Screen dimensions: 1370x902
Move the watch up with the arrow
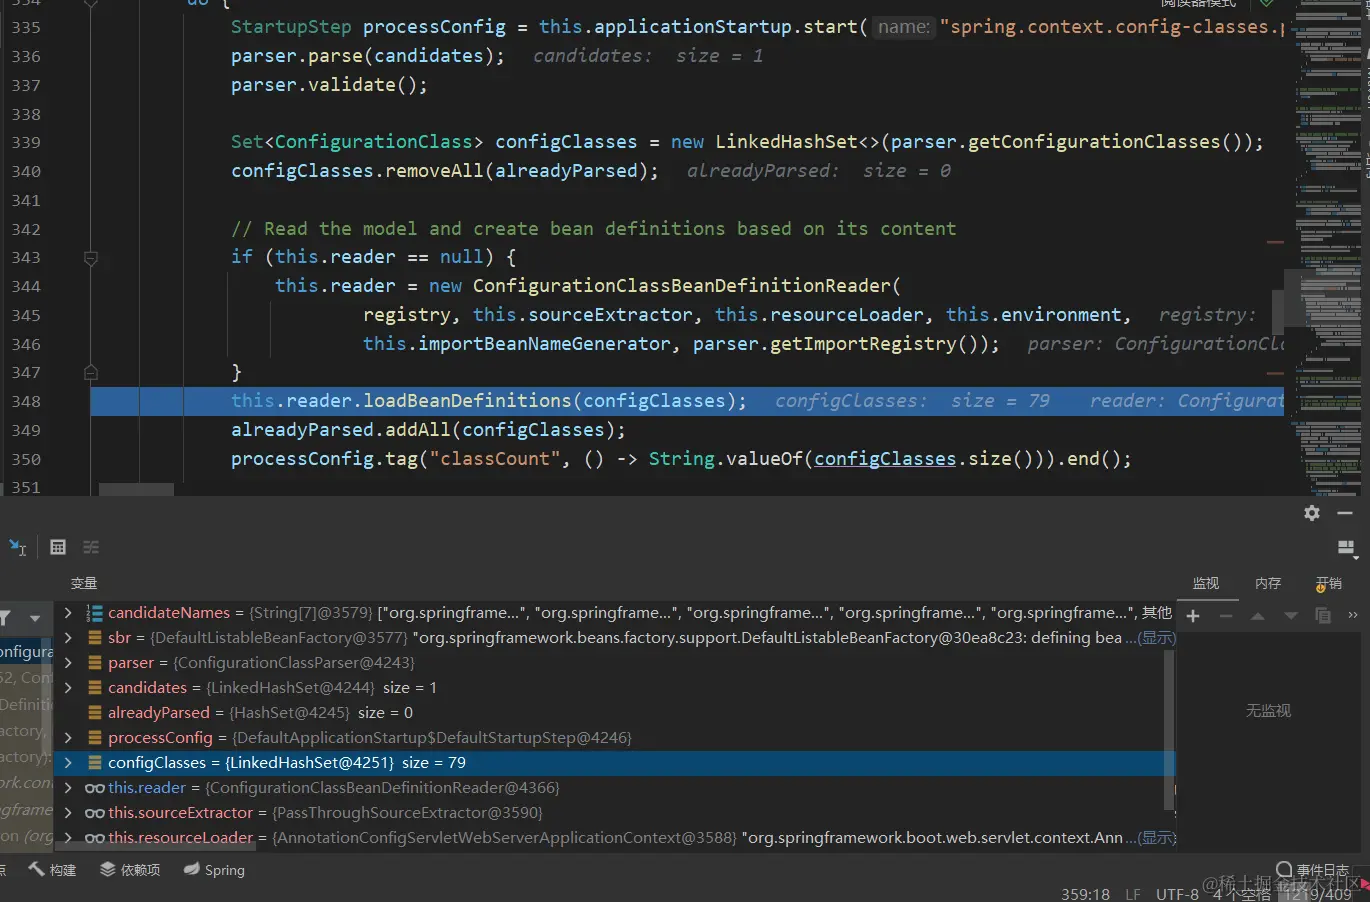coord(1258,616)
